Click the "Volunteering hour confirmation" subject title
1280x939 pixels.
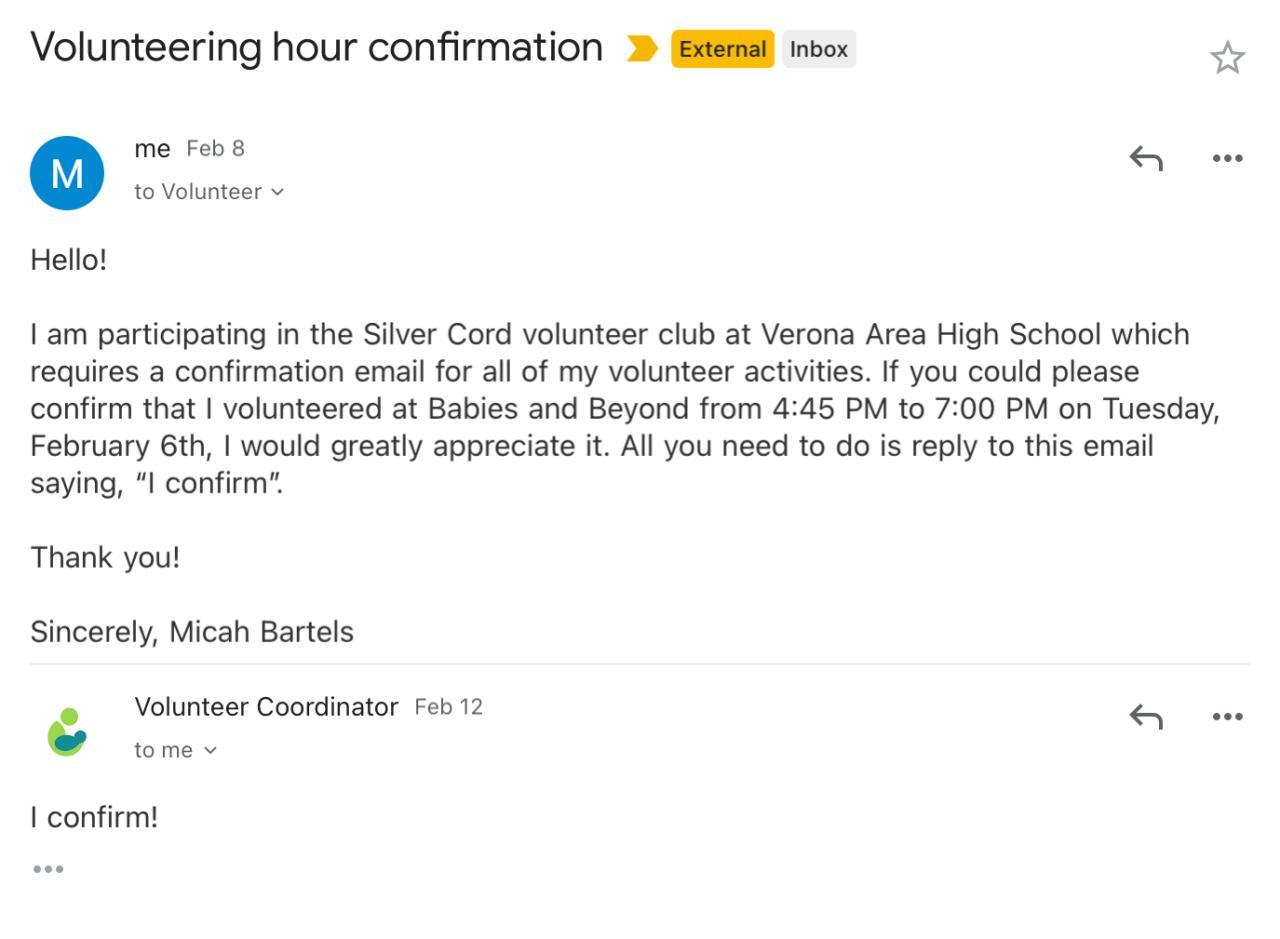click(316, 47)
